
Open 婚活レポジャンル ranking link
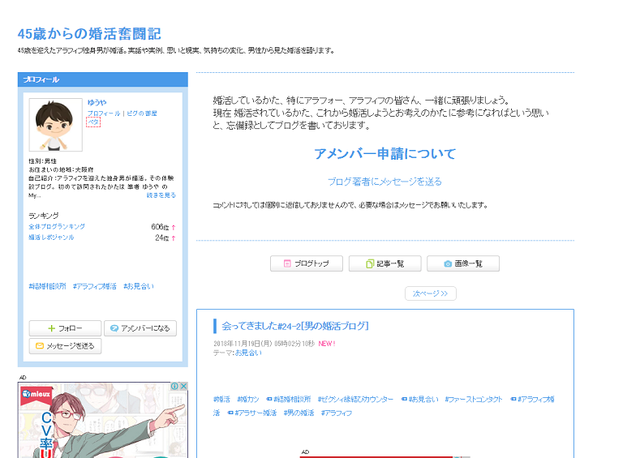pos(51,237)
